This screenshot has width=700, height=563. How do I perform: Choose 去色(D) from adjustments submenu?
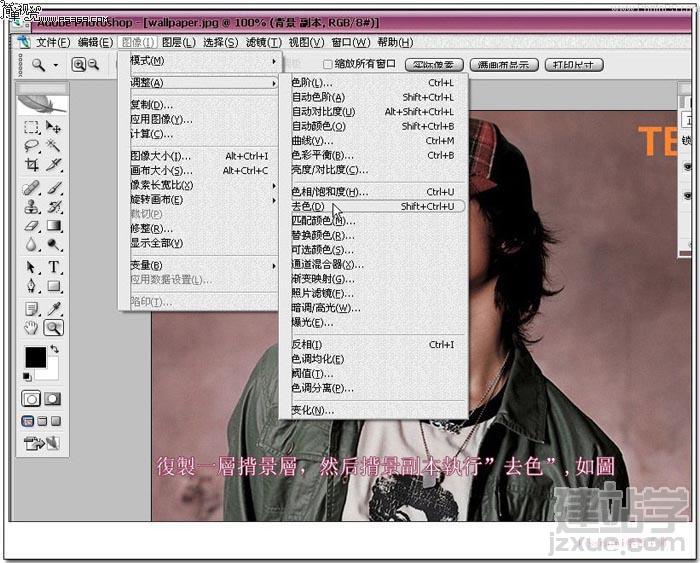[x=377, y=206]
